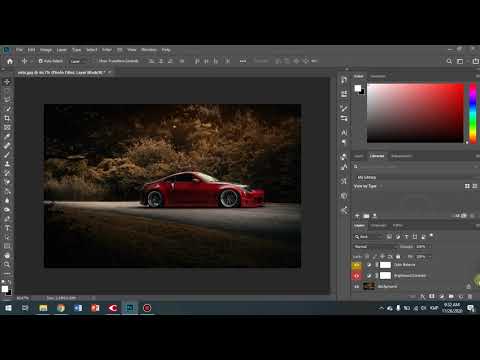
Task: Toggle lock position in Layers panel
Action: point(382,257)
